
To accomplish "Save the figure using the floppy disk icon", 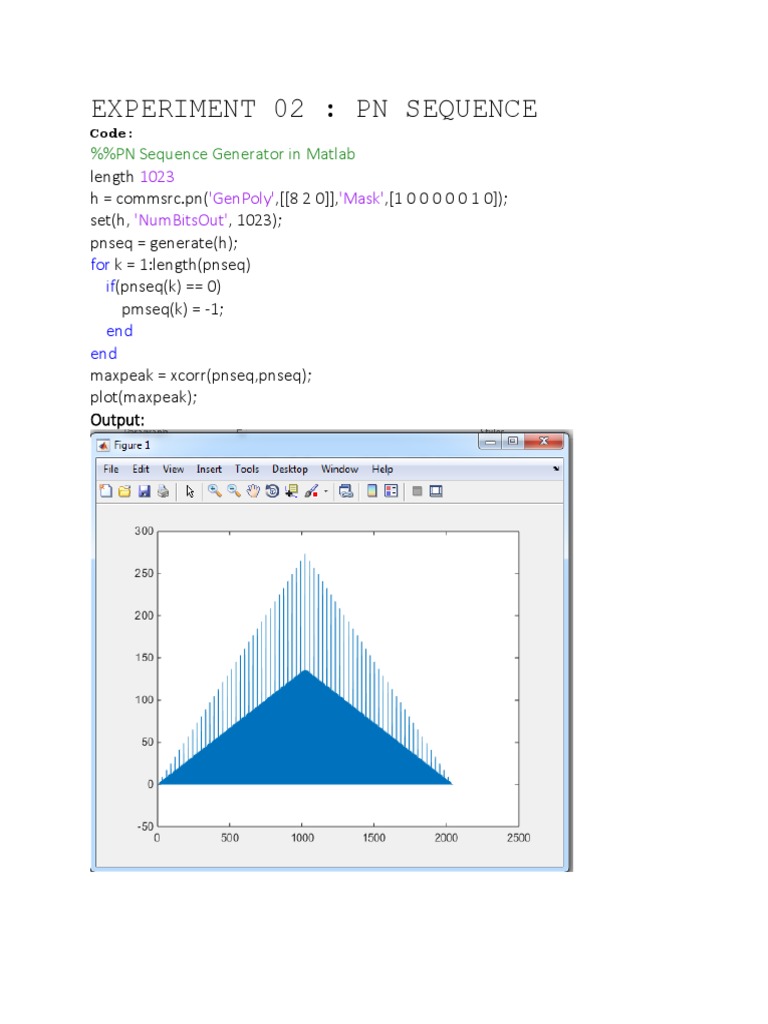I will tap(144, 491).
